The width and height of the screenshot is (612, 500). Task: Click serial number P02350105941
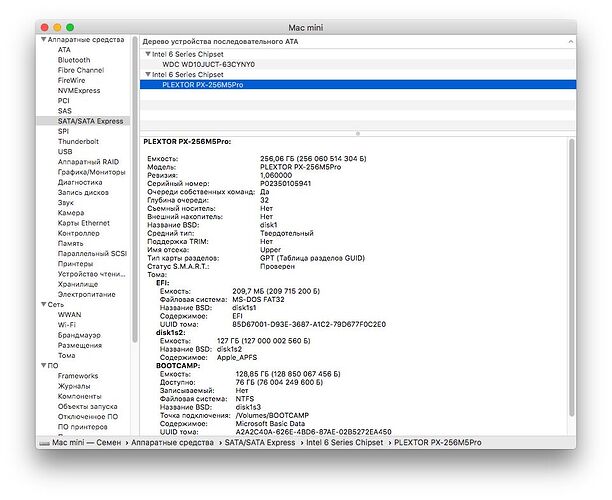pos(285,183)
